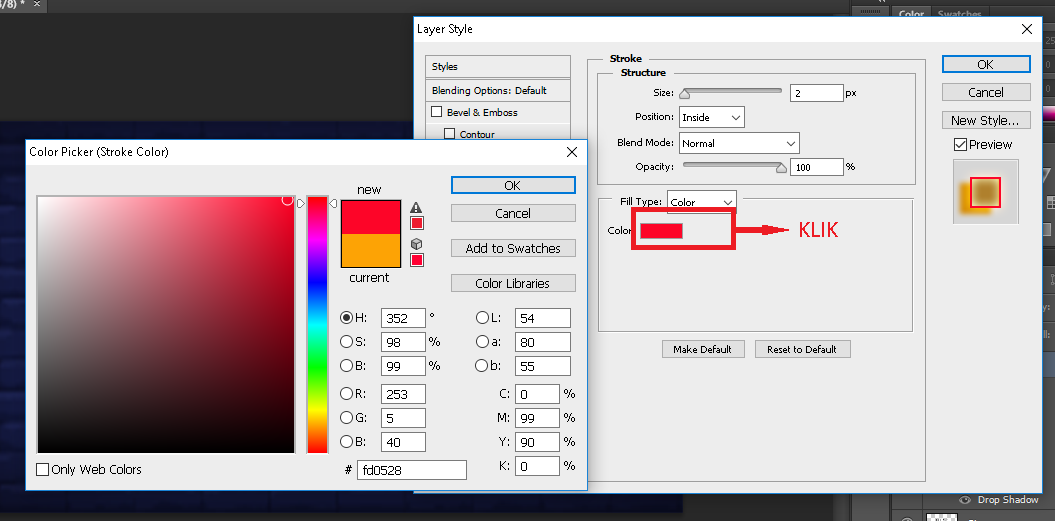
Task: Click the G green value field
Action: click(403, 417)
